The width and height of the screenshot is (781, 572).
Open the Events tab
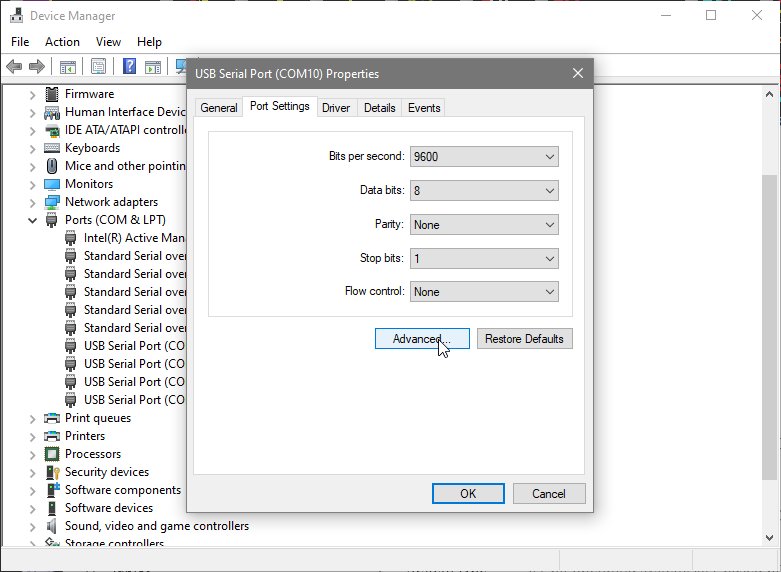[424, 108]
